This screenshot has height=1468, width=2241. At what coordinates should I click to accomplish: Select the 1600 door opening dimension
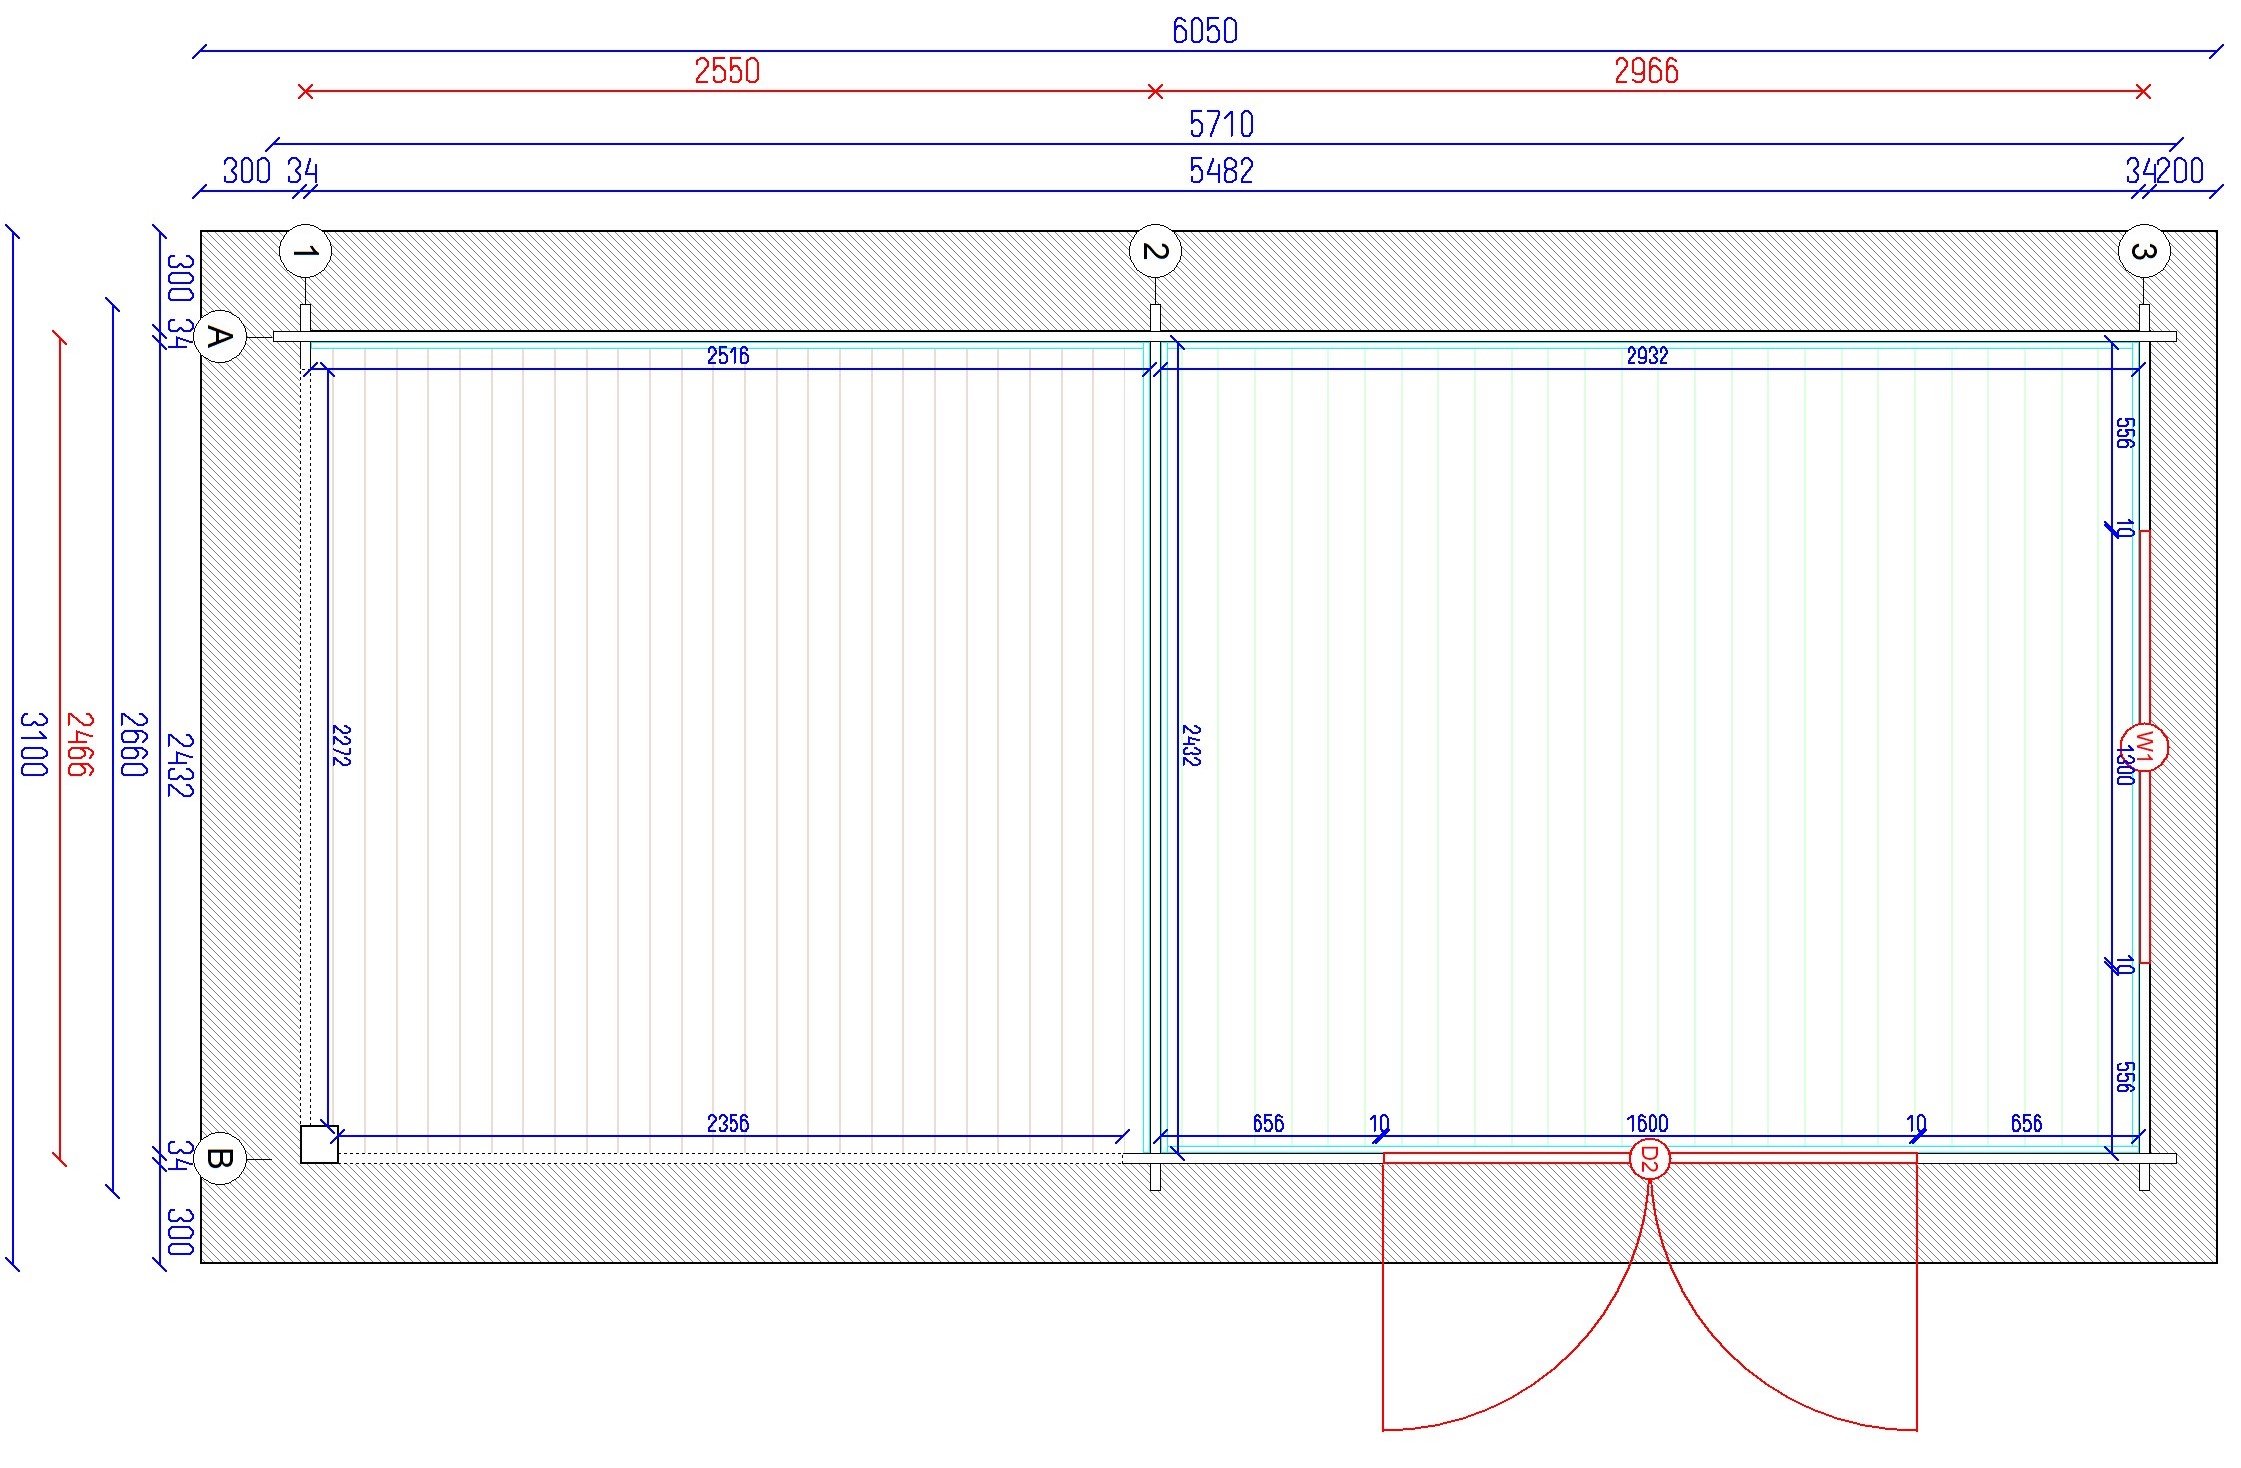pos(1646,1124)
